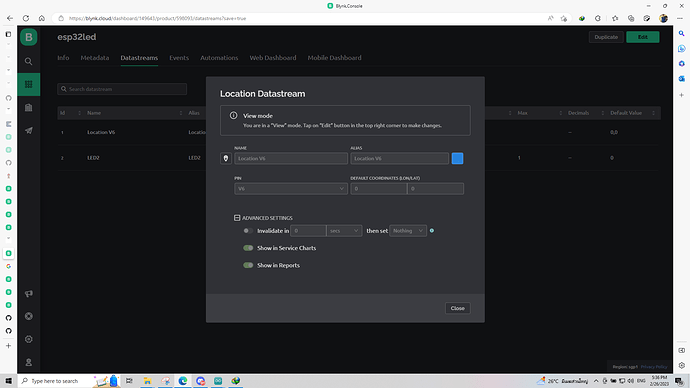Switch to the Metadata tab
The height and width of the screenshot is (388, 690).
(x=95, y=58)
